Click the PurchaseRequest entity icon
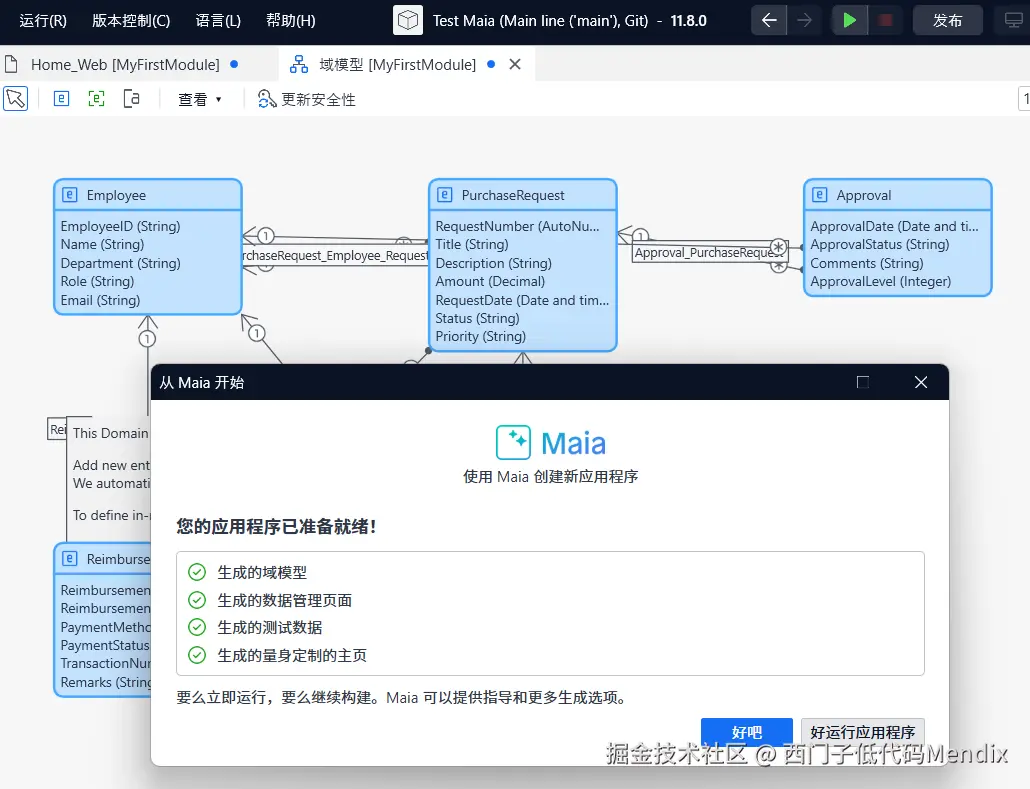 [445, 194]
